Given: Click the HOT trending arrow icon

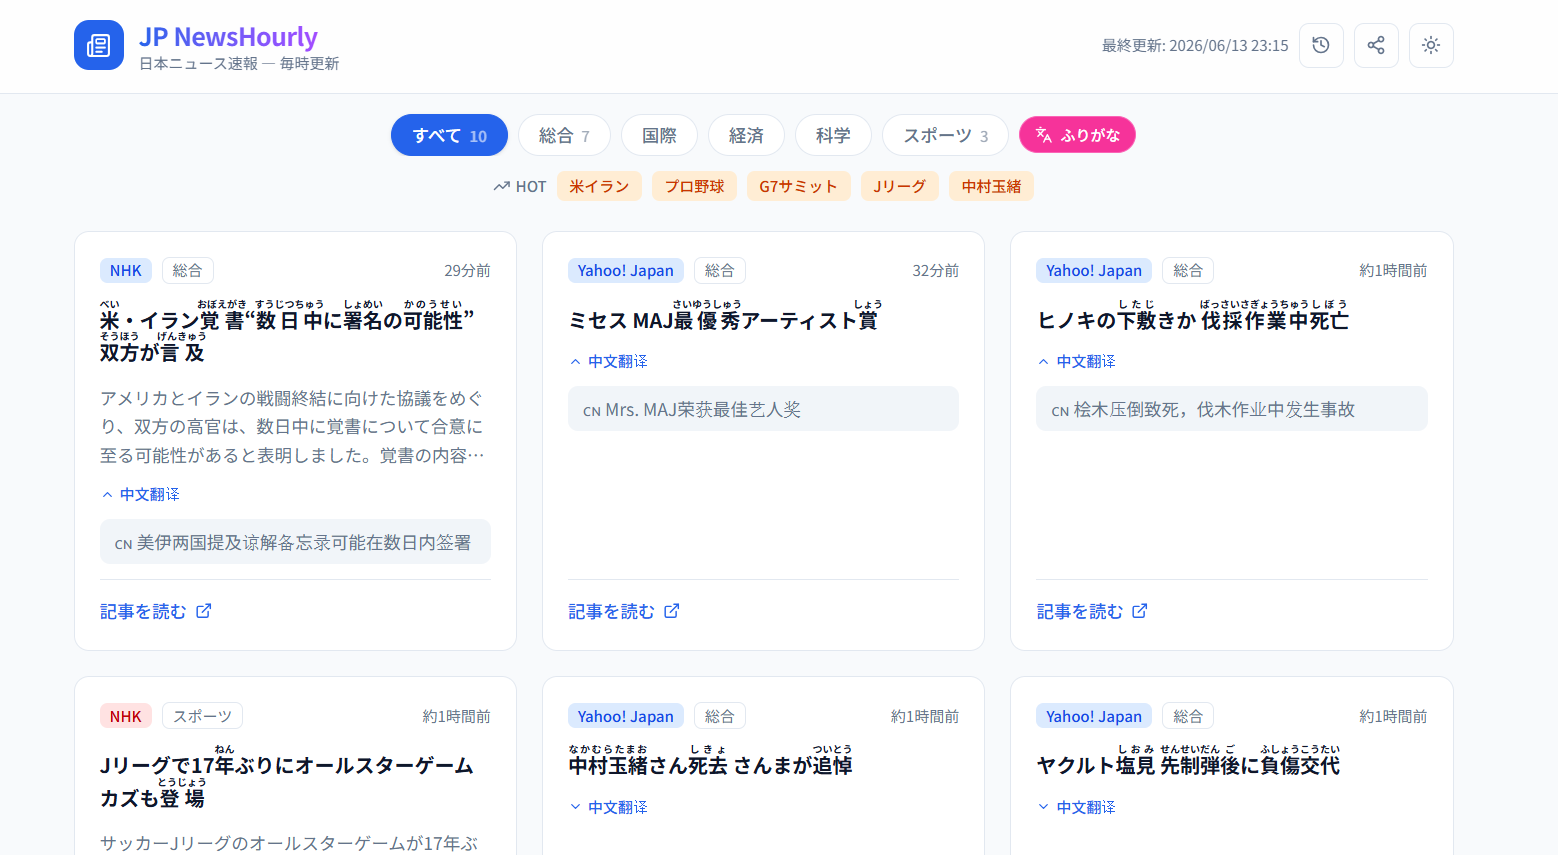Looking at the screenshot, I should 501,187.
